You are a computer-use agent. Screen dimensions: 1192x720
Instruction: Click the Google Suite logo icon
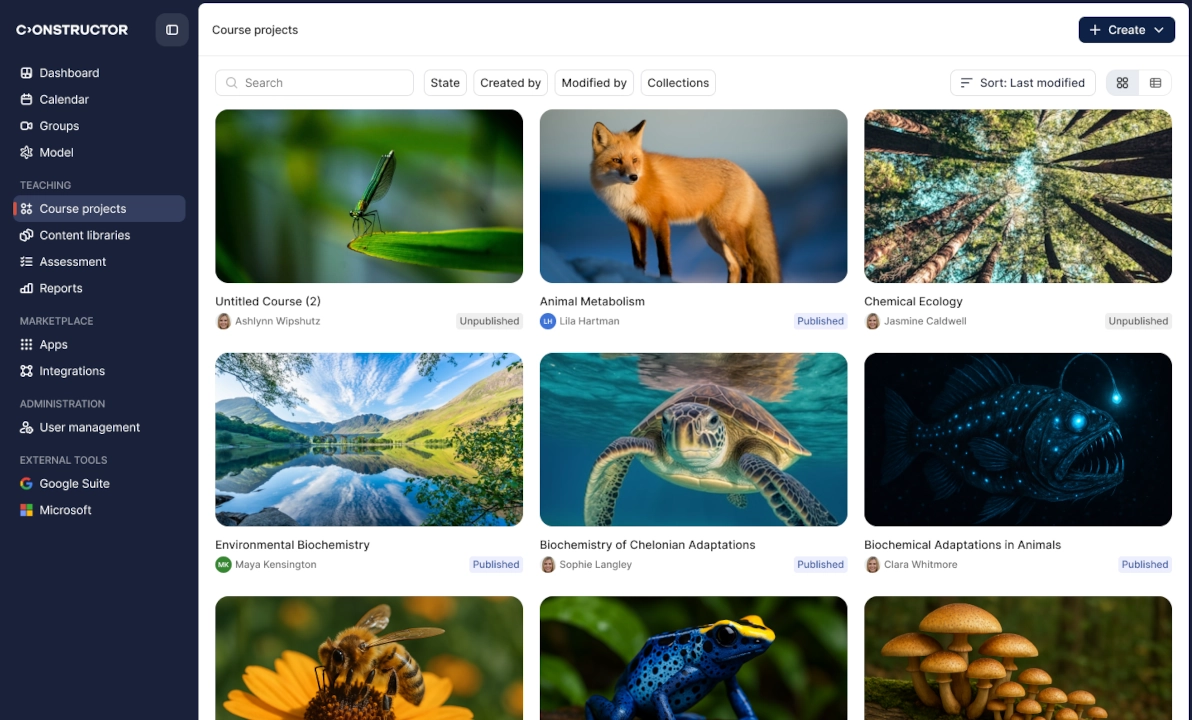(27, 484)
